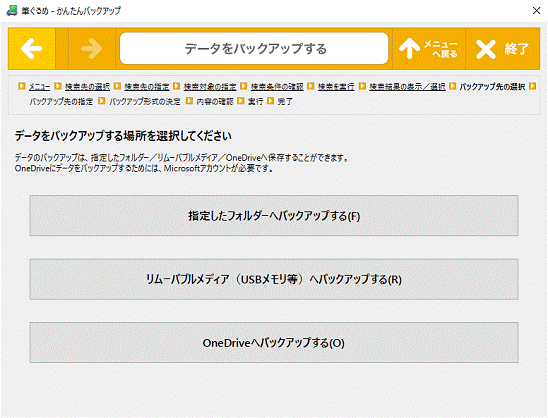Click heading データをバックアップする場所を選択してください
The image size is (548, 418).
(123, 136)
